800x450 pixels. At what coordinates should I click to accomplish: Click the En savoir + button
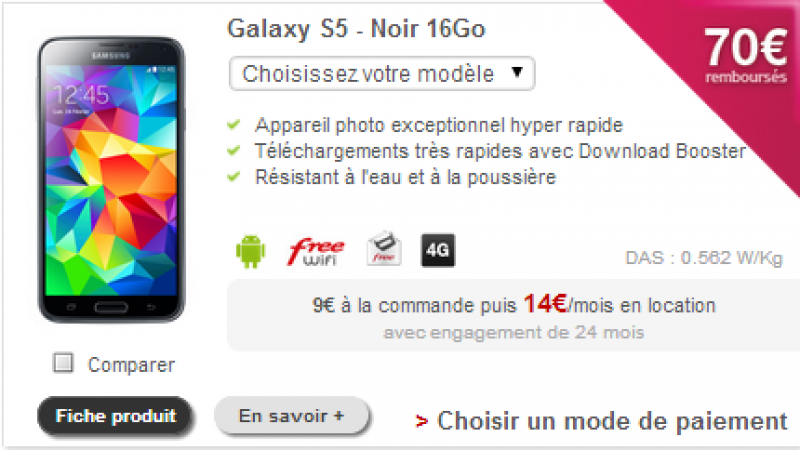point(292,416)
